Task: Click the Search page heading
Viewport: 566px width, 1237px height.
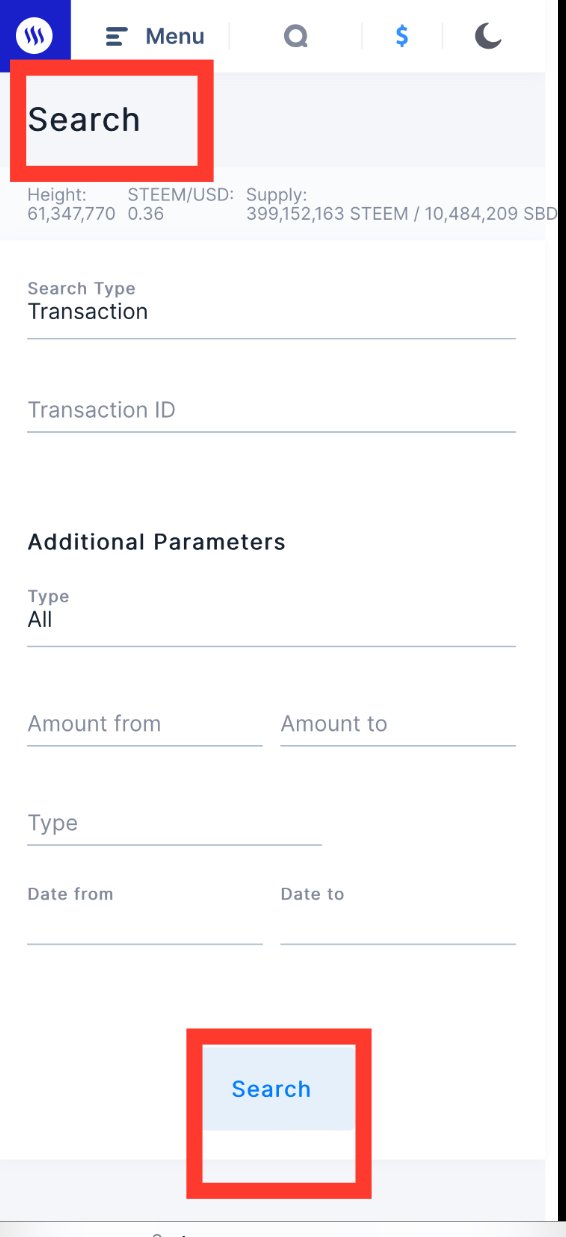Action: [84, 120]
